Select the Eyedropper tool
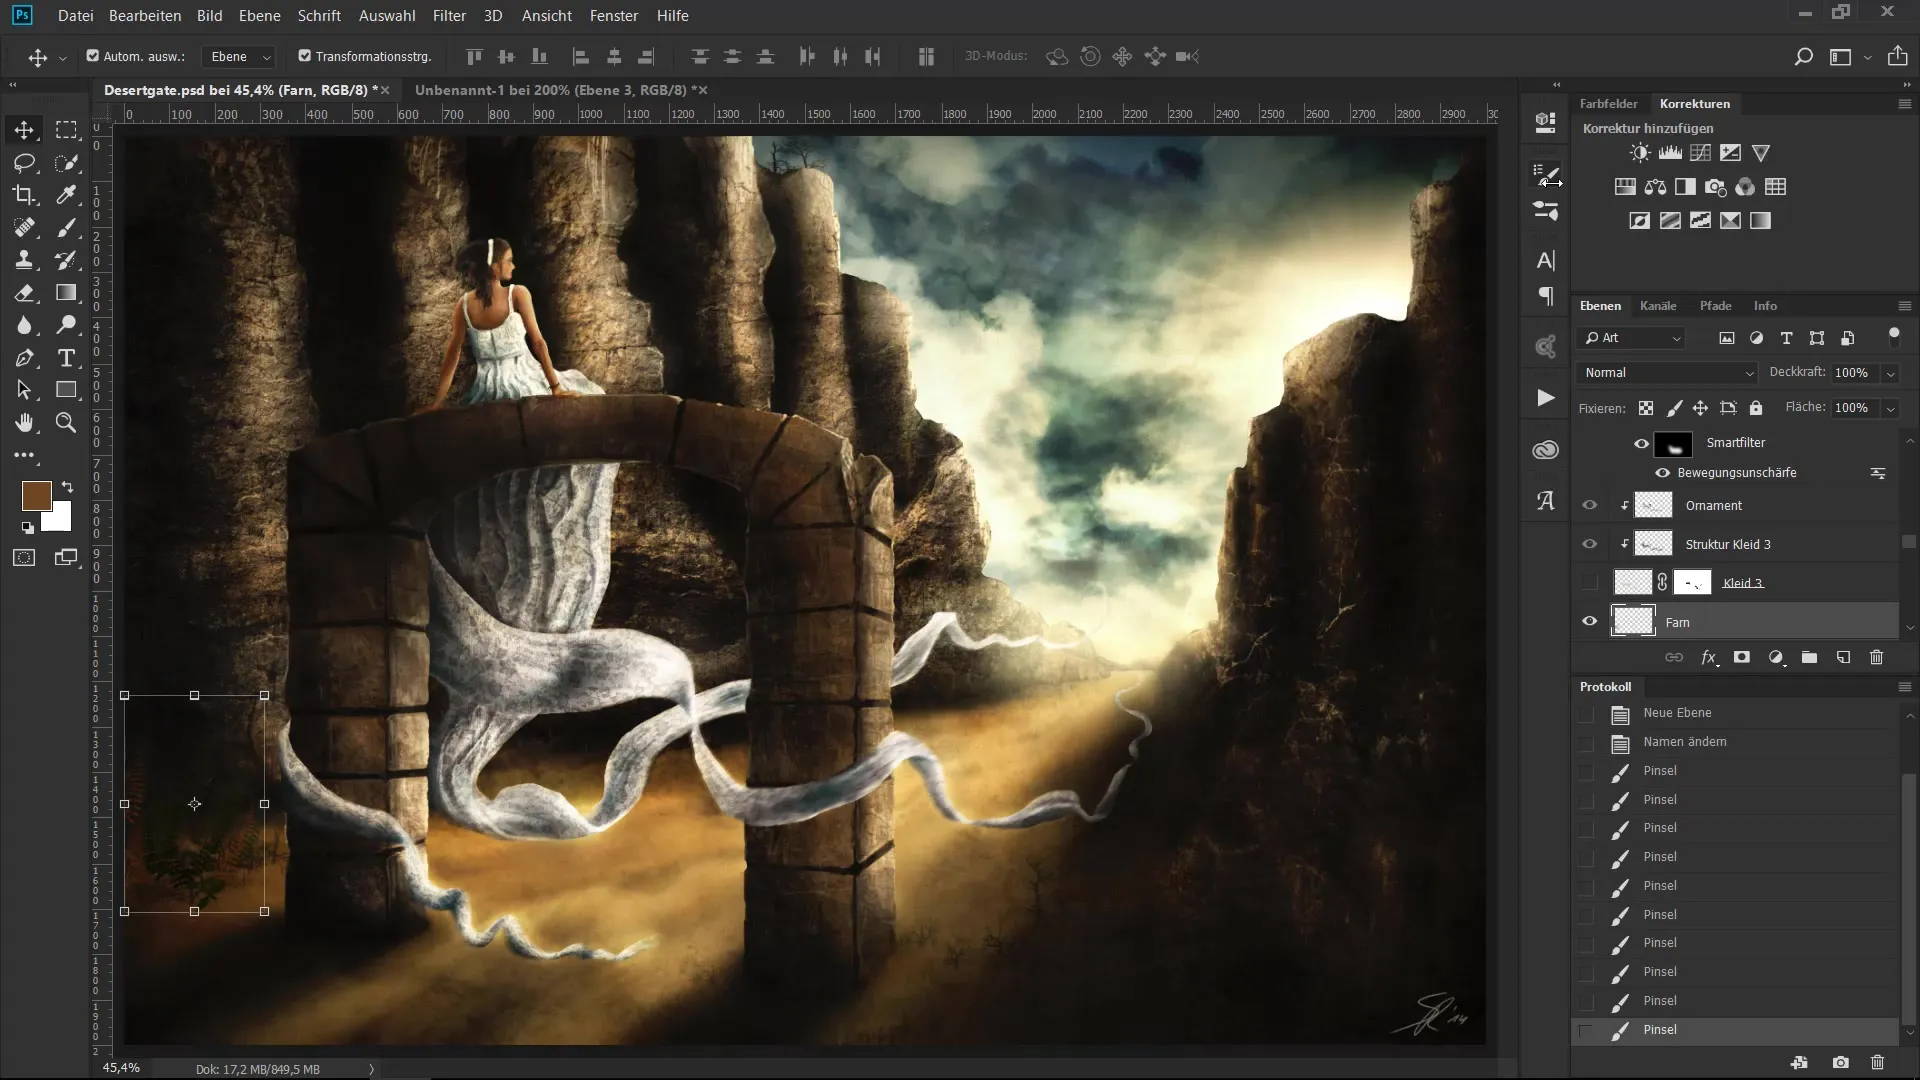Image resolution: width=1920 pixels, height=1080 pixels. (x=66, y=195)
